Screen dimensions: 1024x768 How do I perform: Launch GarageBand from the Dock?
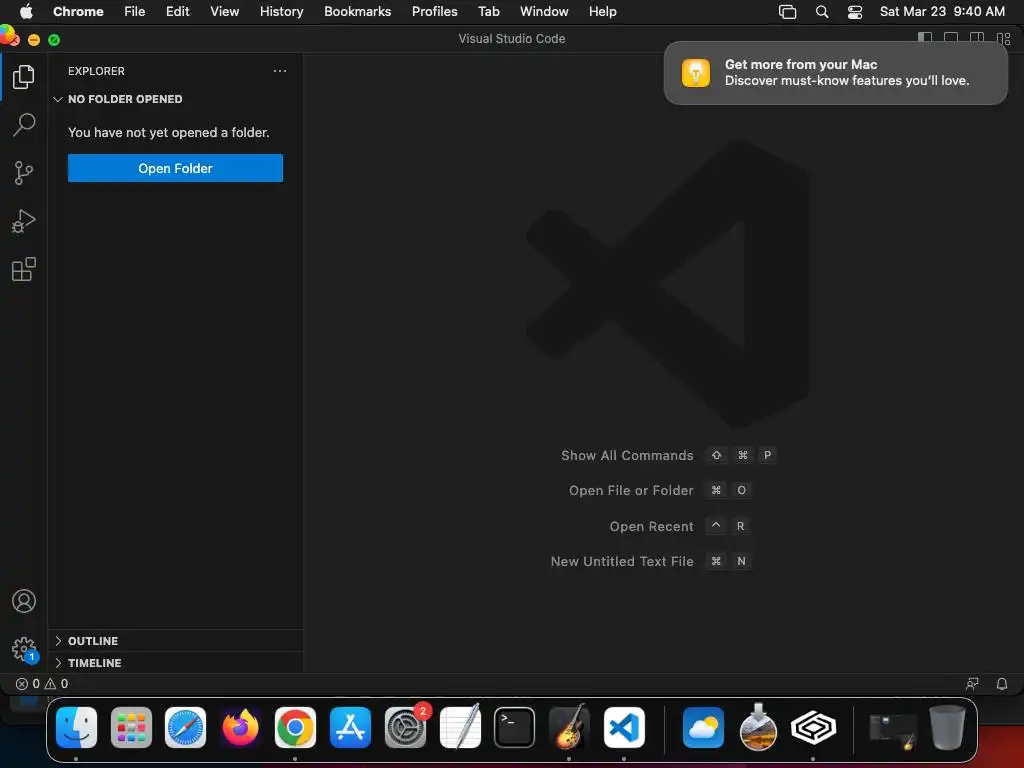569,727
